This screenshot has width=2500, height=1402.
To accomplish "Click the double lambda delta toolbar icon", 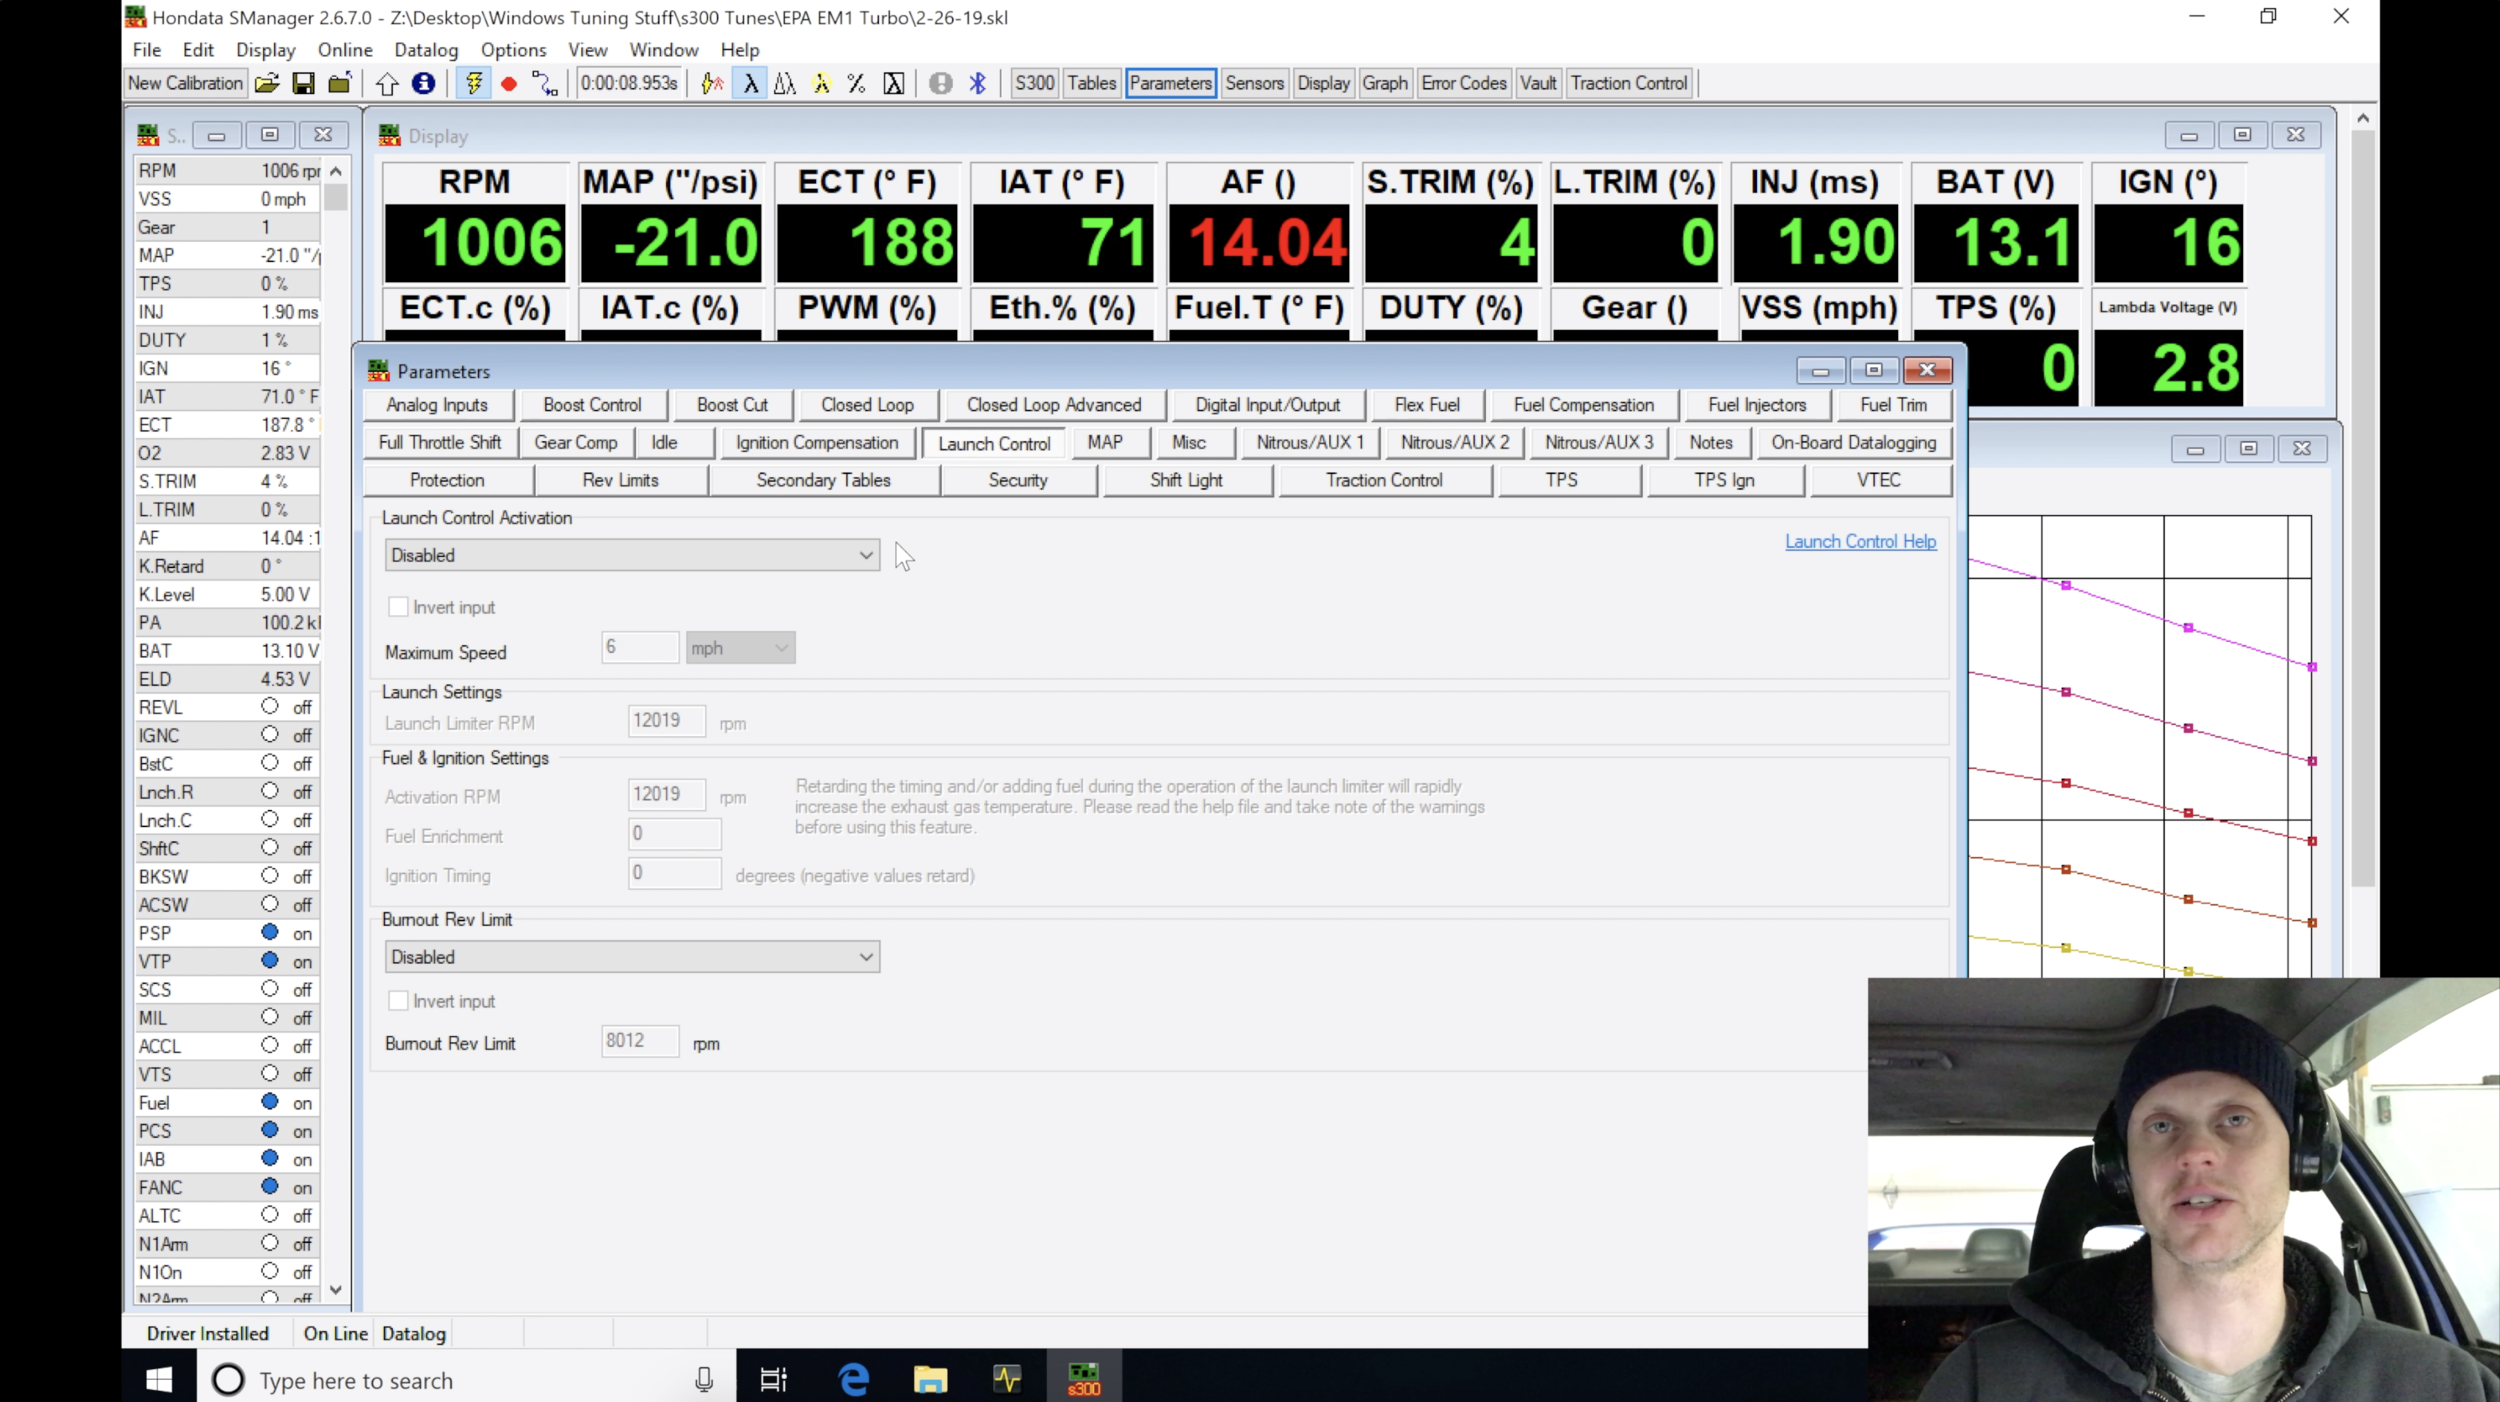I will tap(785, 84).
